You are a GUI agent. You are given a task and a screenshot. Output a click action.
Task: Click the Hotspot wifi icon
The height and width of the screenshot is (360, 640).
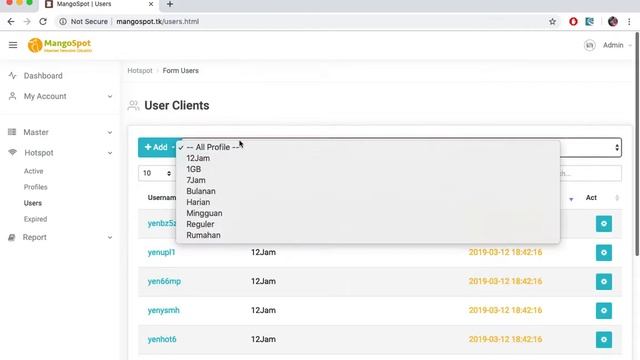pyautogui.click(x=13, y=152)
